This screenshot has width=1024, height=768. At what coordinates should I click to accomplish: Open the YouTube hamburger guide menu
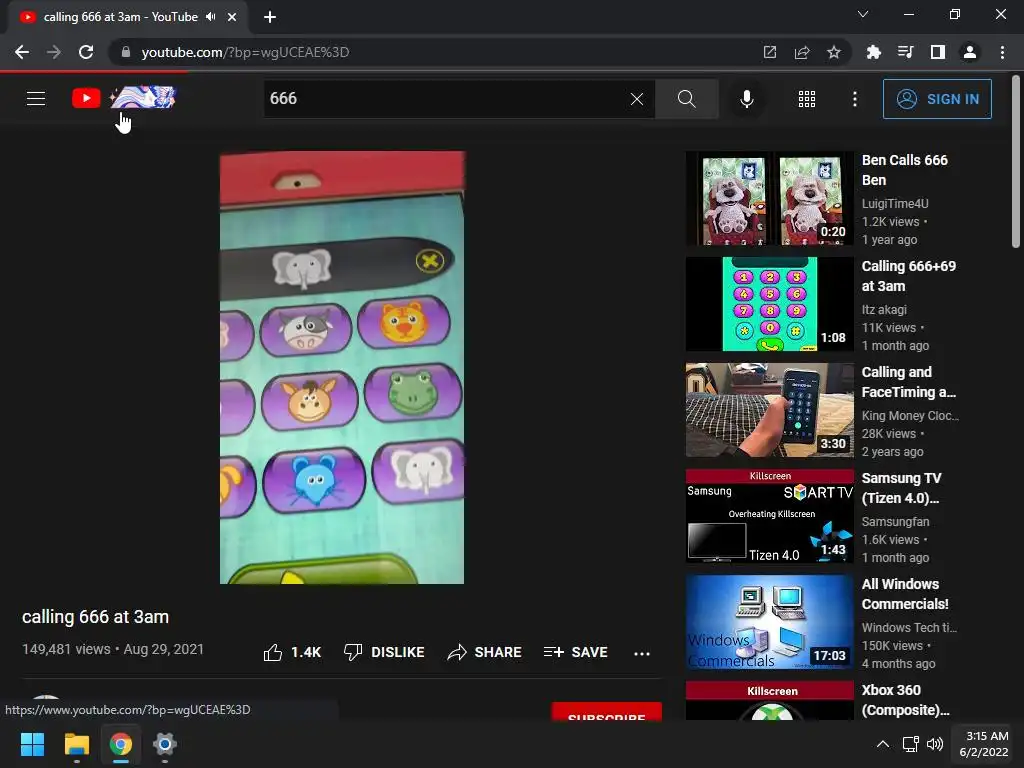pos(36,99)
